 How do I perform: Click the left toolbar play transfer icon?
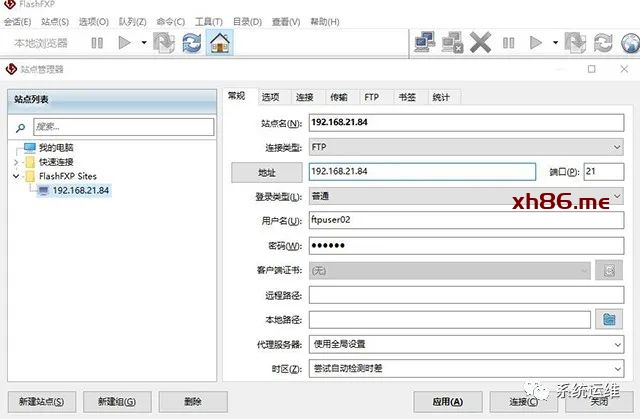click(125, 43)
